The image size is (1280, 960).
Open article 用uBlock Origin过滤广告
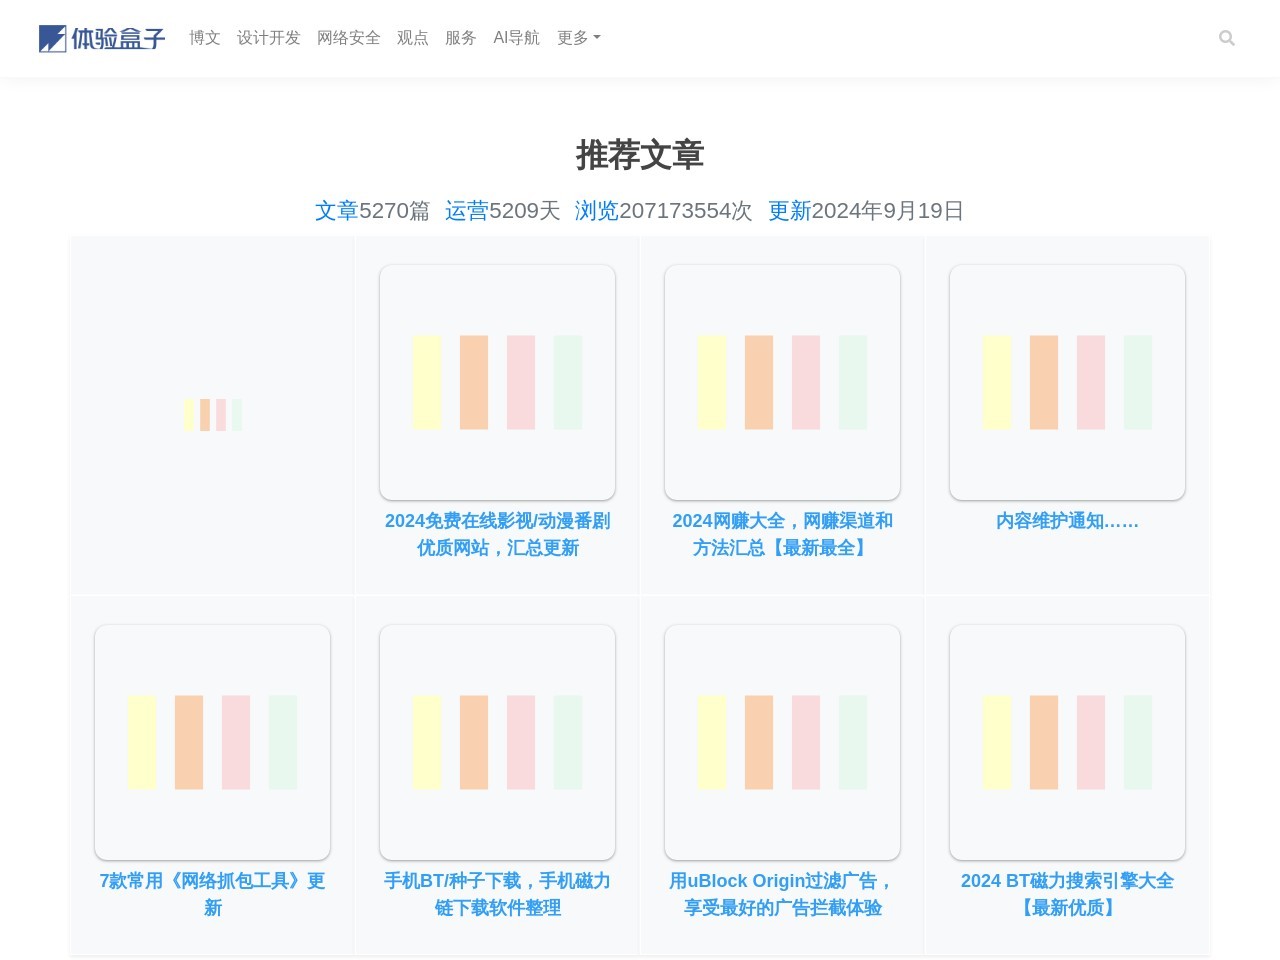(x=782, y=894)
